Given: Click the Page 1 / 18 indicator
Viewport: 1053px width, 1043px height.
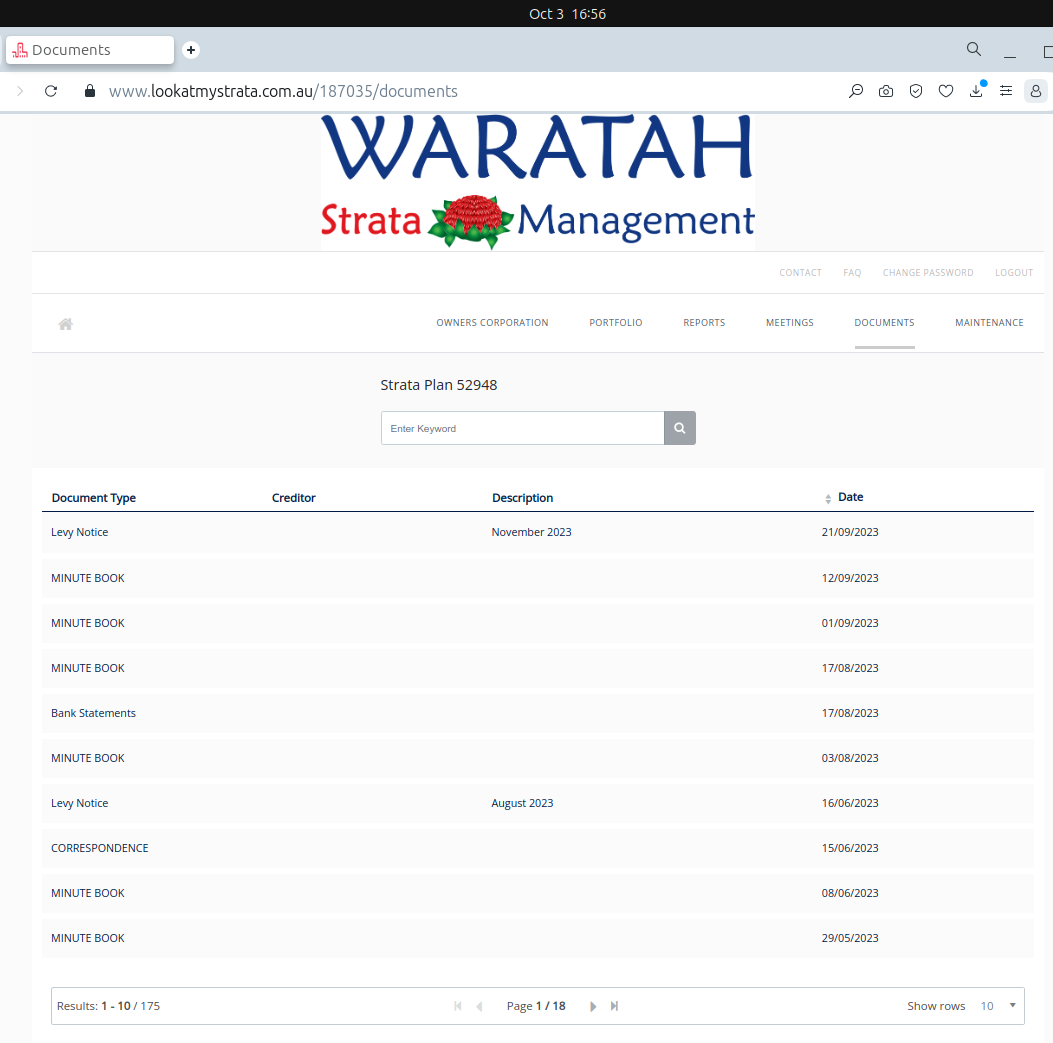Looking at the screenshot, I should click(536, 1006).
